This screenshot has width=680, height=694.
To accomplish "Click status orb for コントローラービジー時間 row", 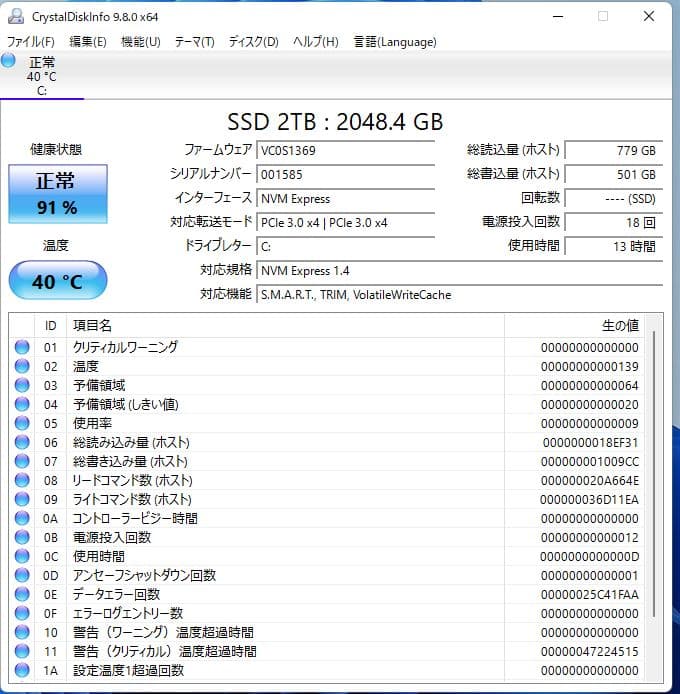I will click(22, 518).
